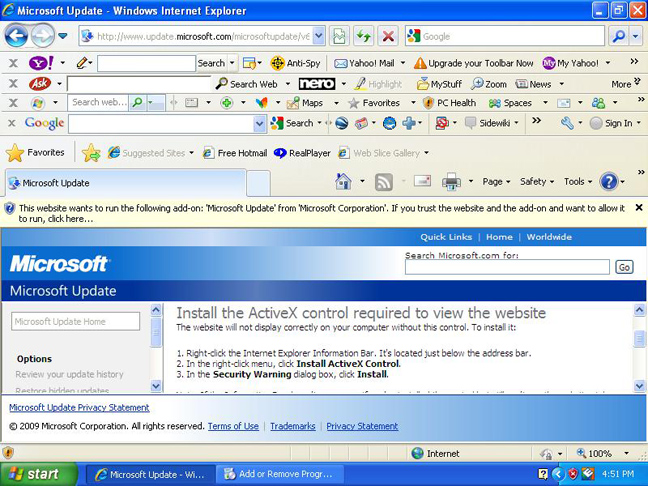Expand Google toolbar search box dropdown
The height and width of the screenshot is (486, 648).
(x=260, y=124)
